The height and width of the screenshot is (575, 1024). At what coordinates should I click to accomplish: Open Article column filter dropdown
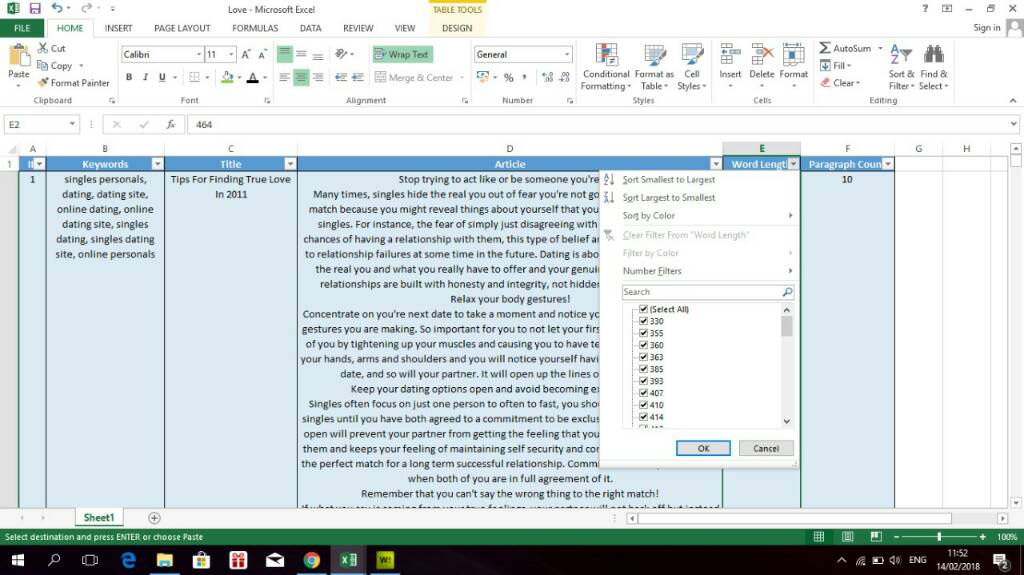tap(716, 164)
